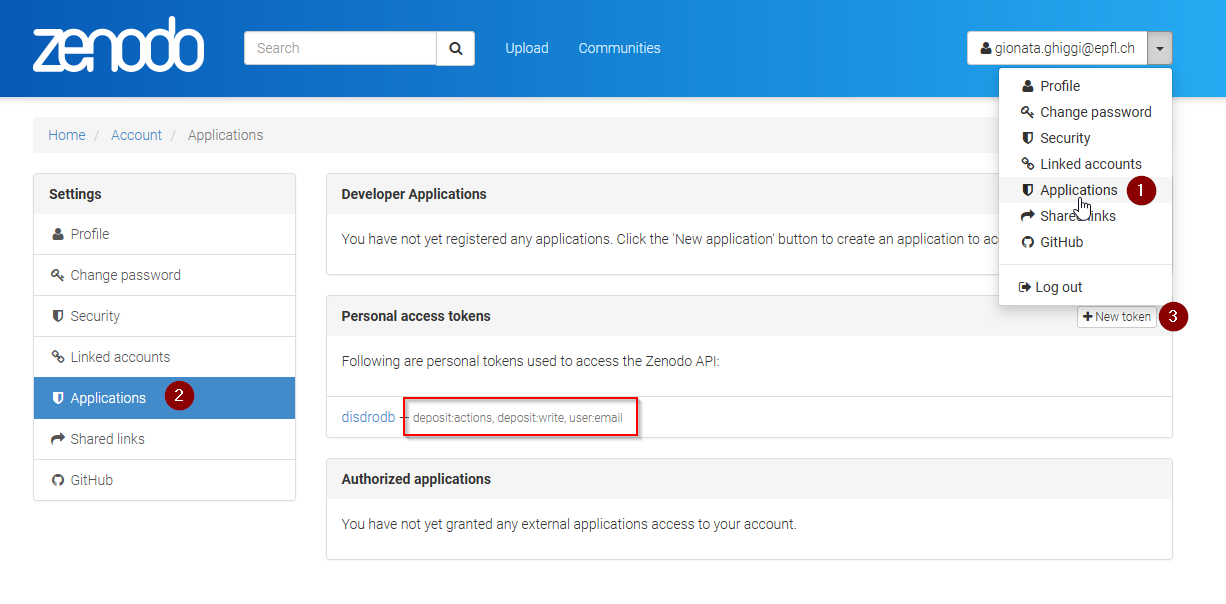Click the shield icon beside sidebar Security

[57, 316]
